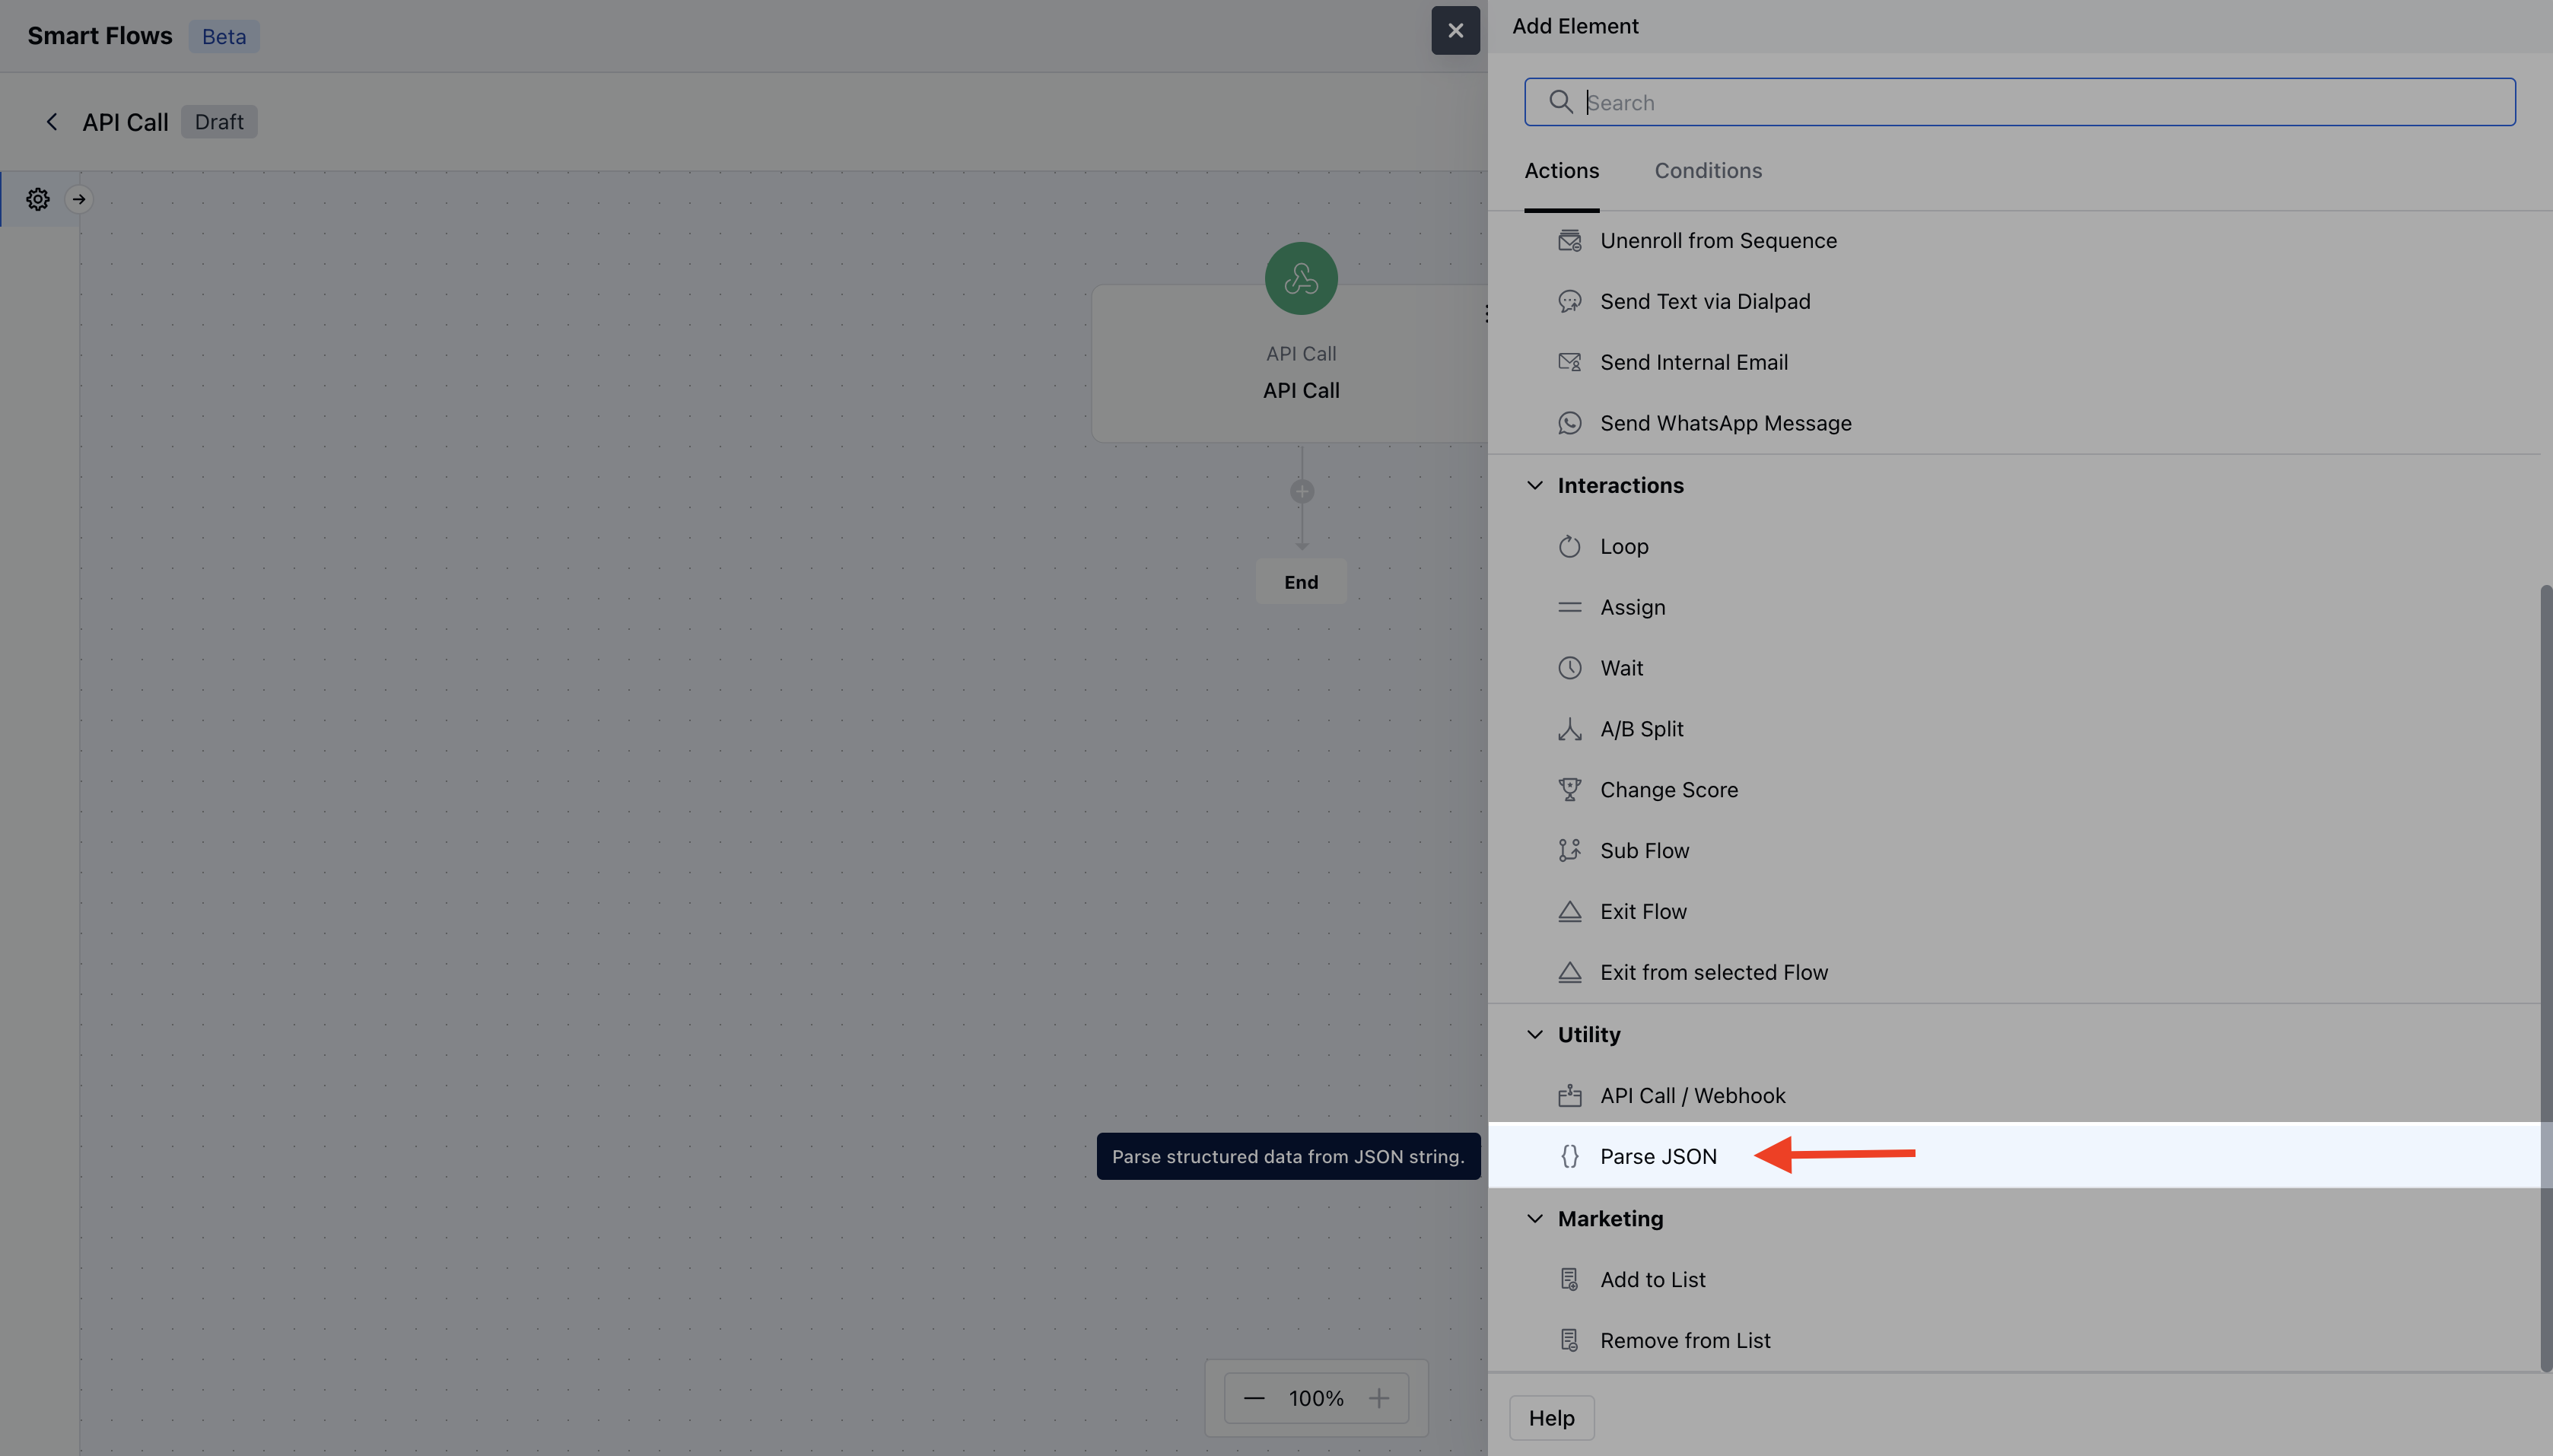Click the Parse JSON braces icon
This screenshot has height=1456, width=2553.
pyautogui.click(x=1569, y=1156)
